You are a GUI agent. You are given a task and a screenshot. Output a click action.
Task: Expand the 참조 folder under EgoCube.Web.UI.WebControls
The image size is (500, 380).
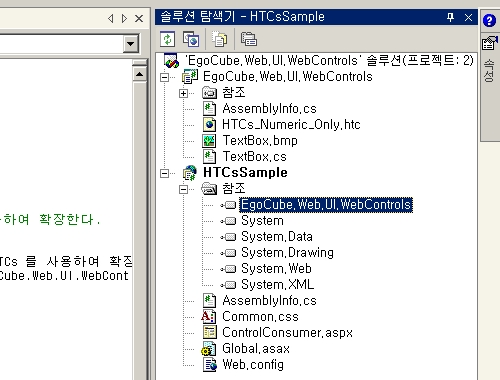pos(183,93)
